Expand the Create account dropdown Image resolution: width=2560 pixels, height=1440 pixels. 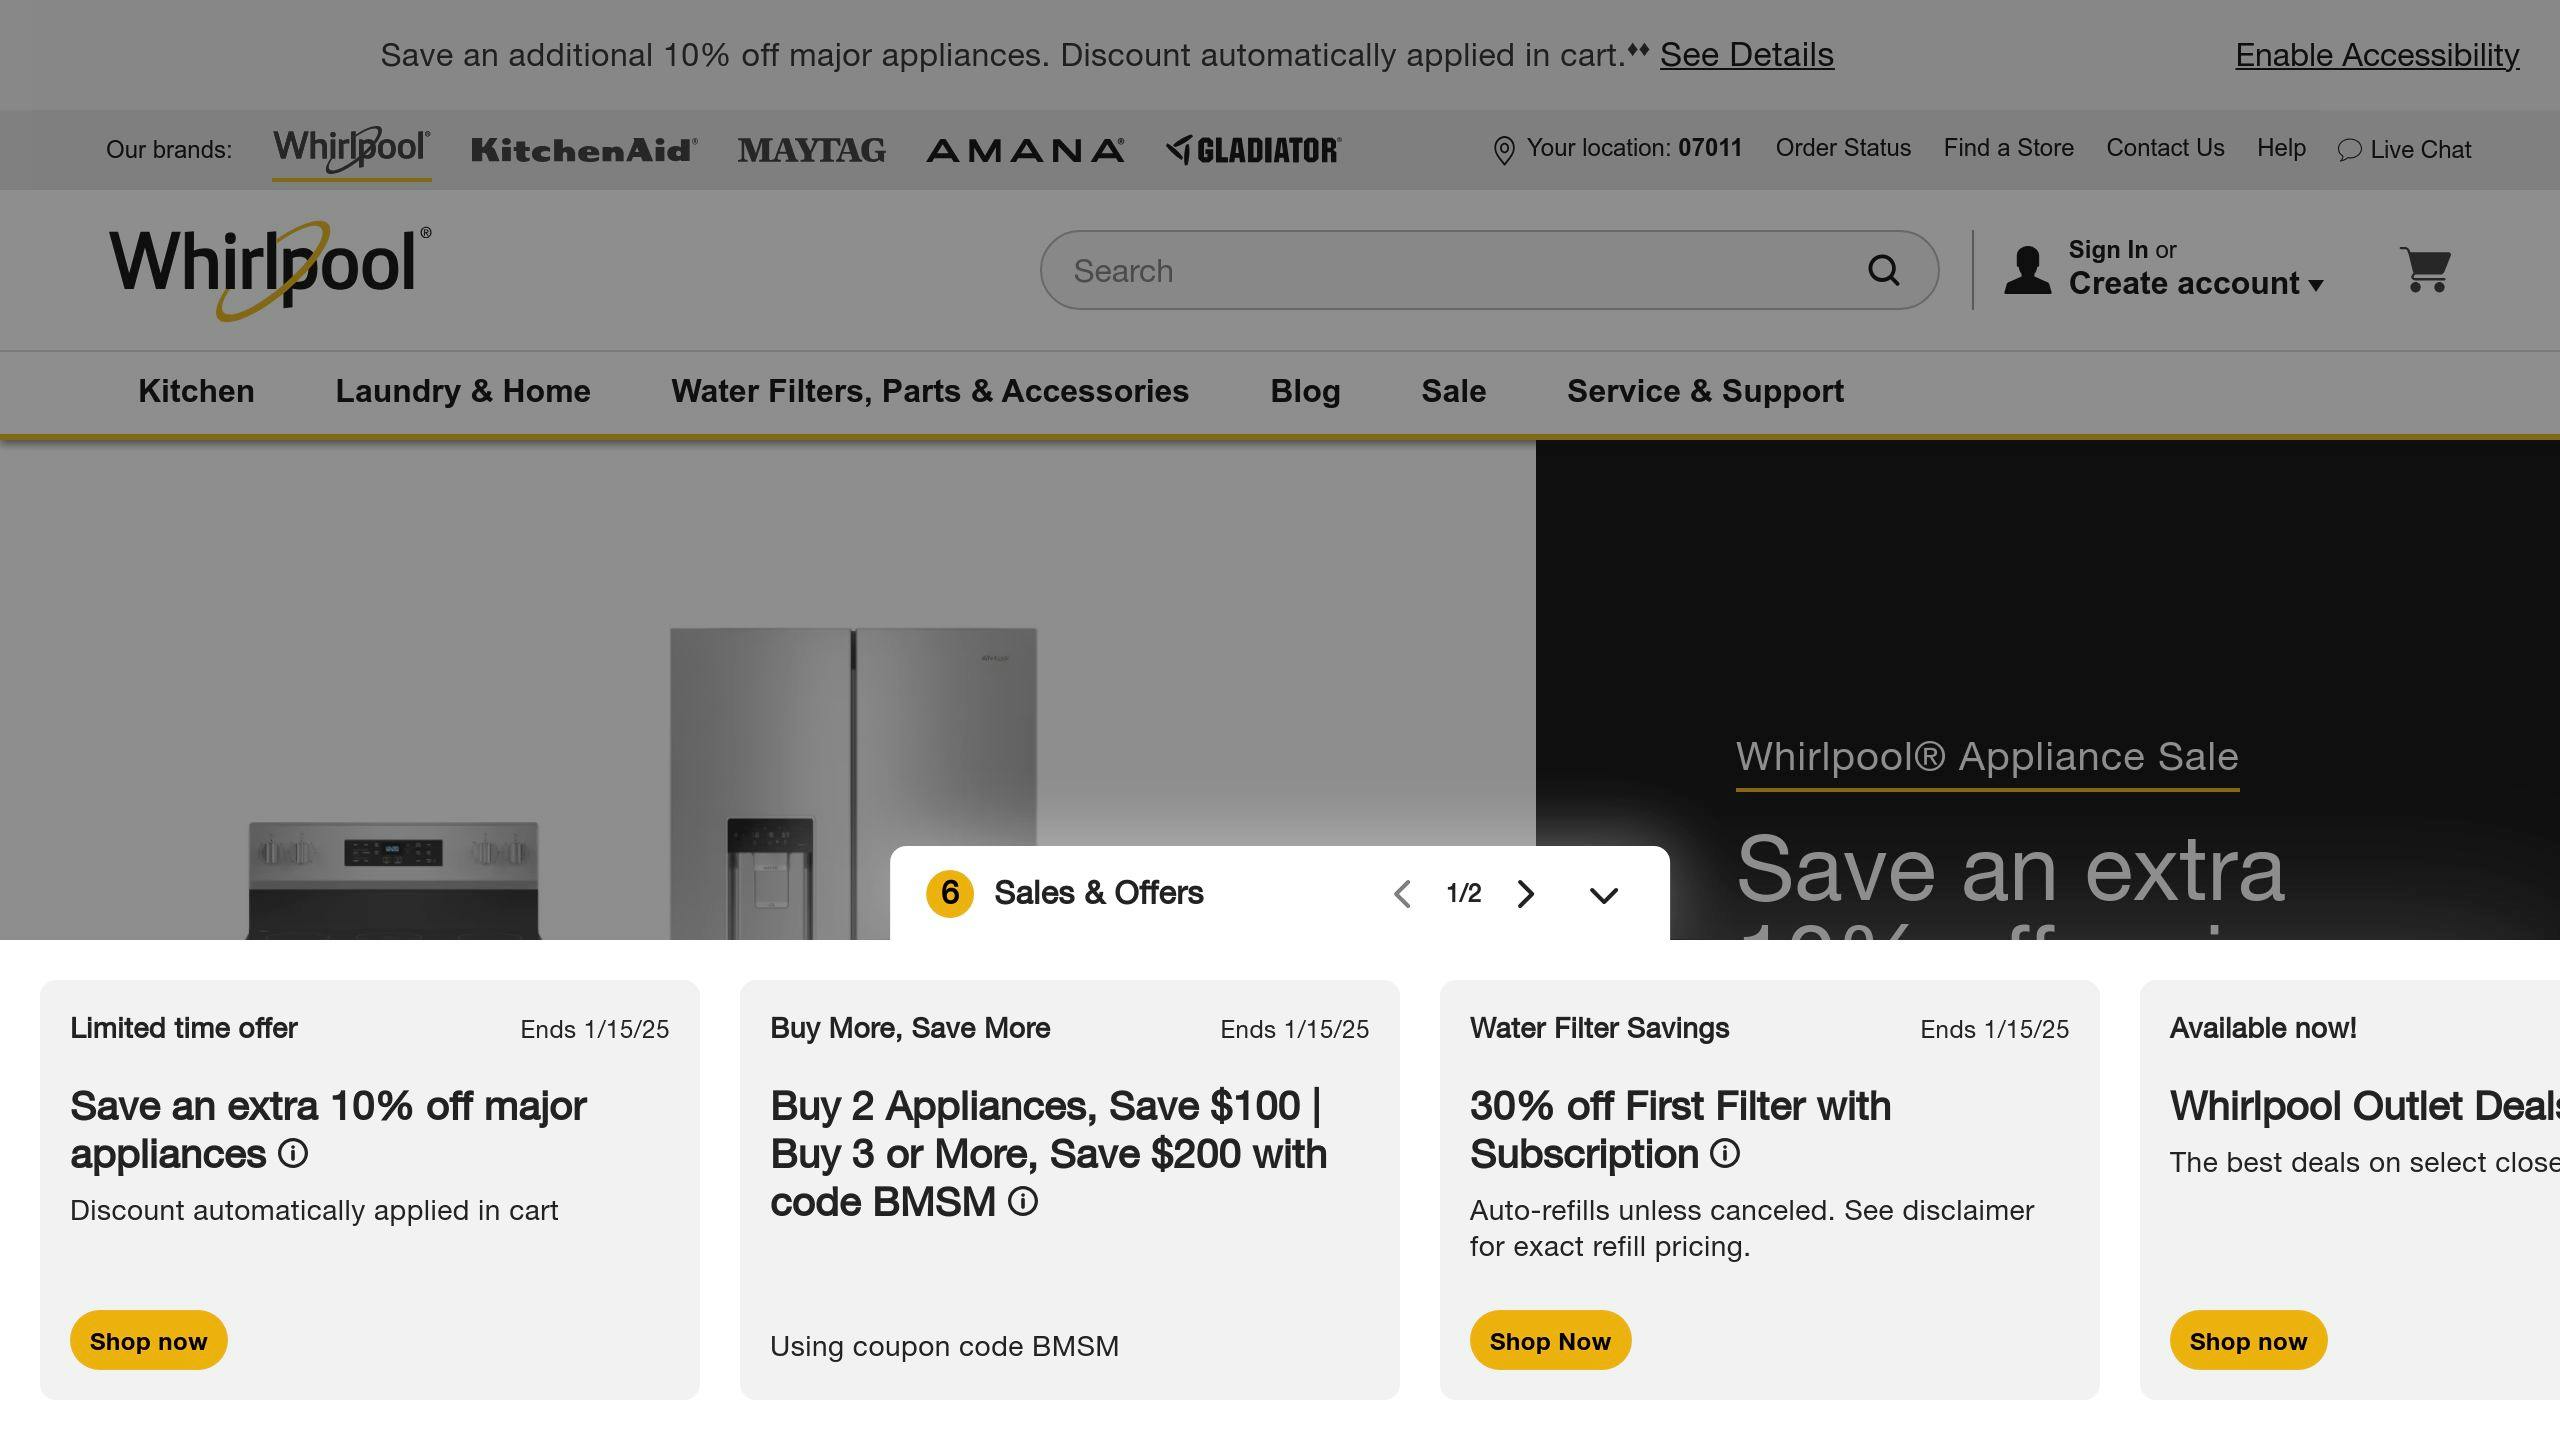point(2196,284)
